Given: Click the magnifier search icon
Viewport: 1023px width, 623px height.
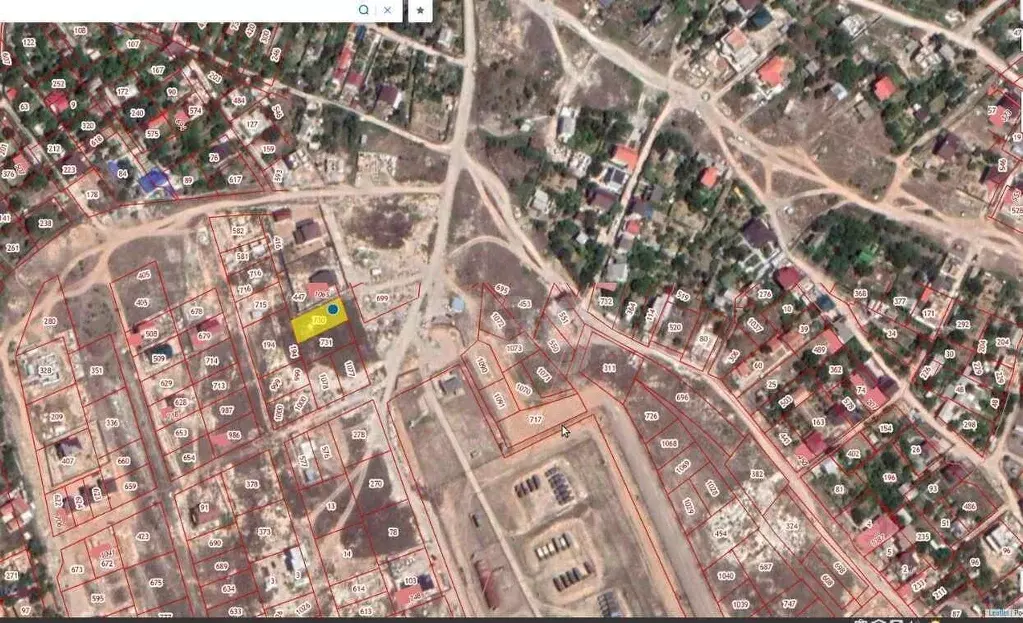Looking at the screenshot, I should pyautogui.click(x=364, y=10).
